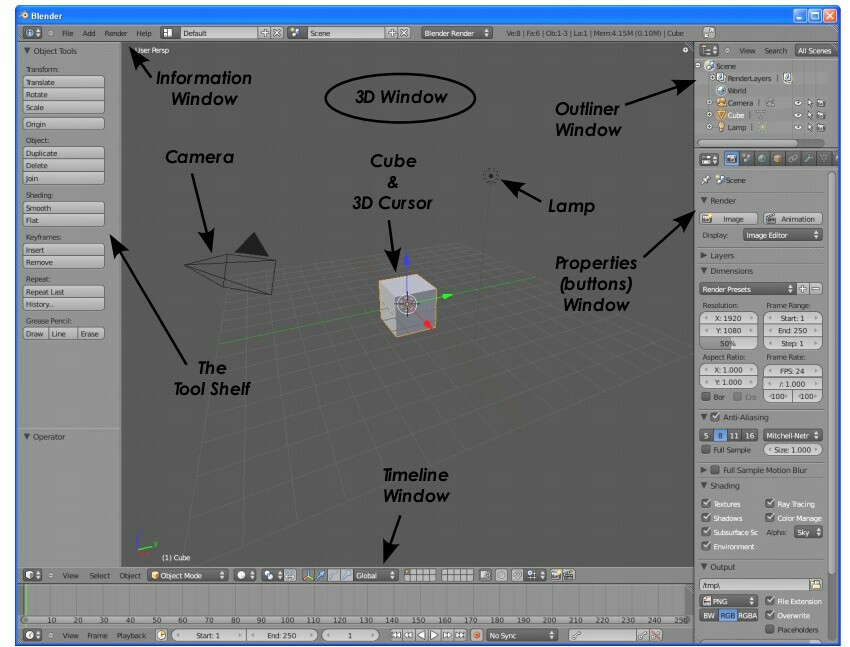This screenshot has height=647, width=850.
Task: Click the Translate button in Tool Shelf
Action: [63, 82]
